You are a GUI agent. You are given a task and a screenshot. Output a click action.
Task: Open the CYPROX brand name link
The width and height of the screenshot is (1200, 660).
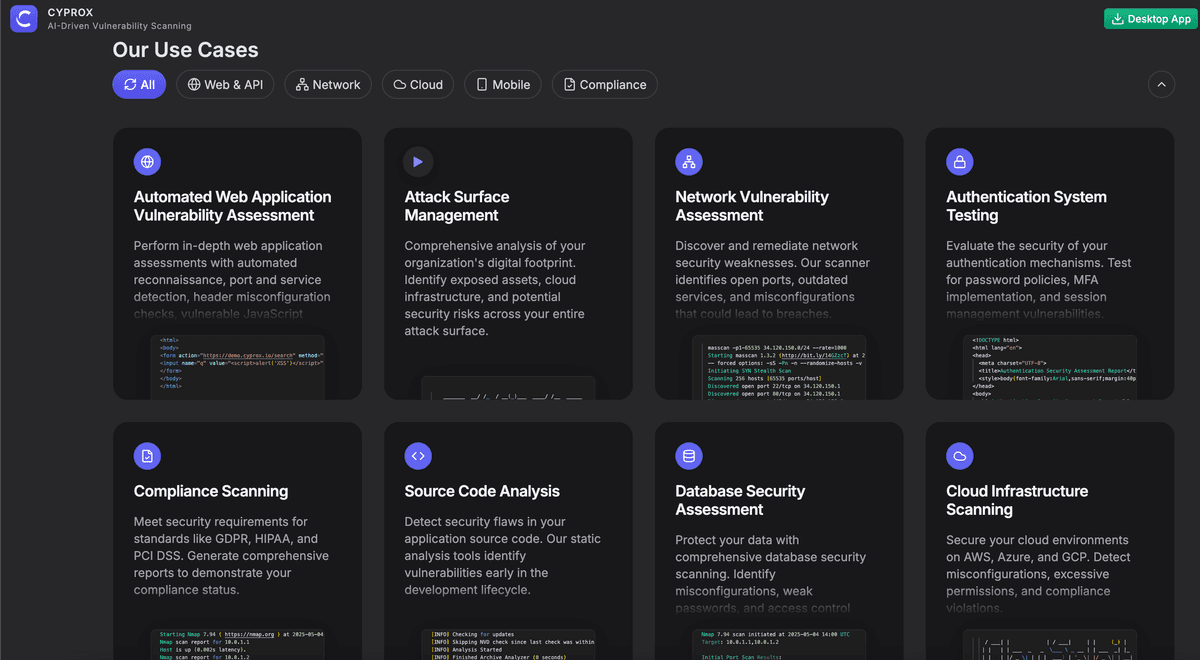70,12
